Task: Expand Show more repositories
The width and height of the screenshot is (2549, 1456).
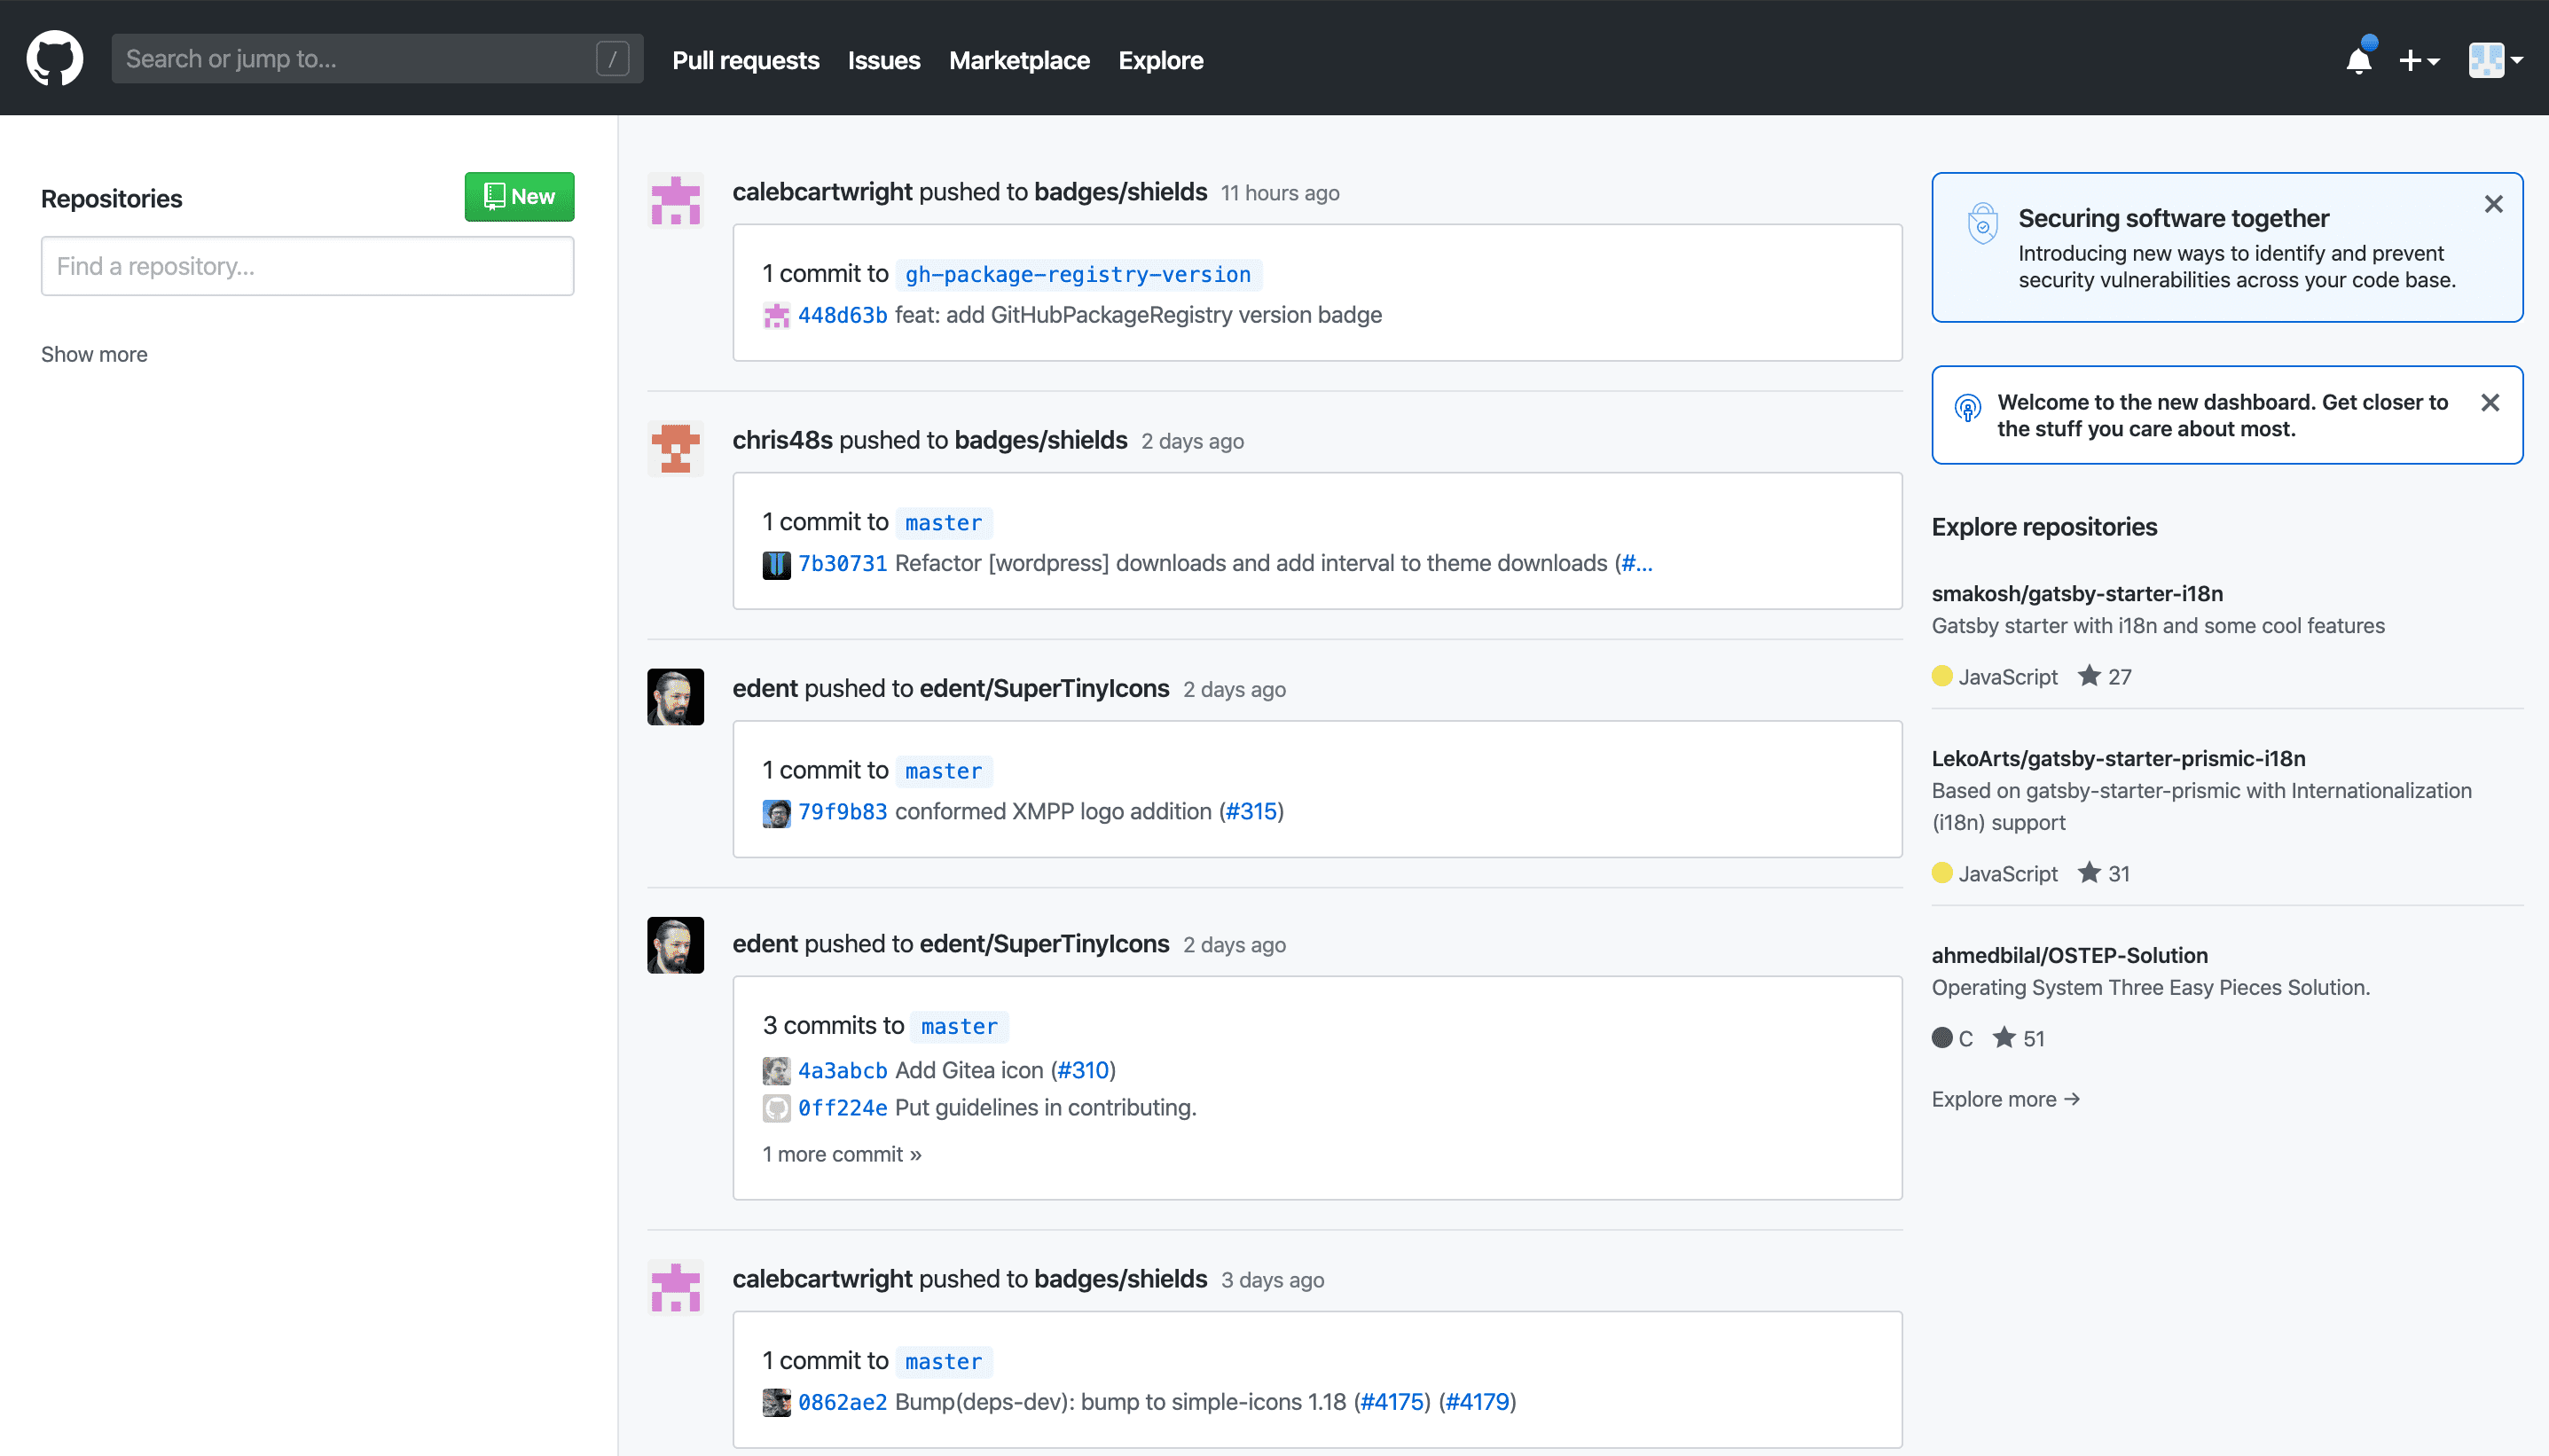Action: coord(94,354)
